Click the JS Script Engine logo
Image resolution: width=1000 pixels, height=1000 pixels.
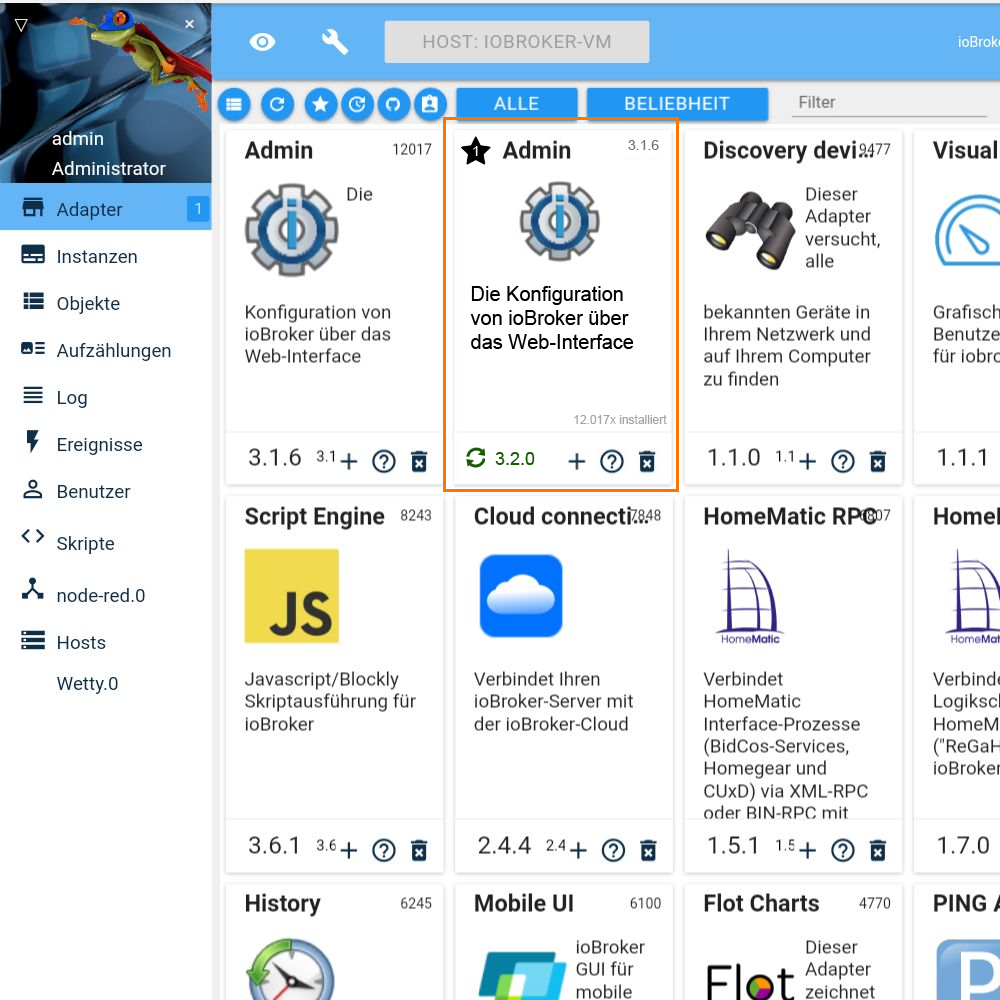(291, 596)
